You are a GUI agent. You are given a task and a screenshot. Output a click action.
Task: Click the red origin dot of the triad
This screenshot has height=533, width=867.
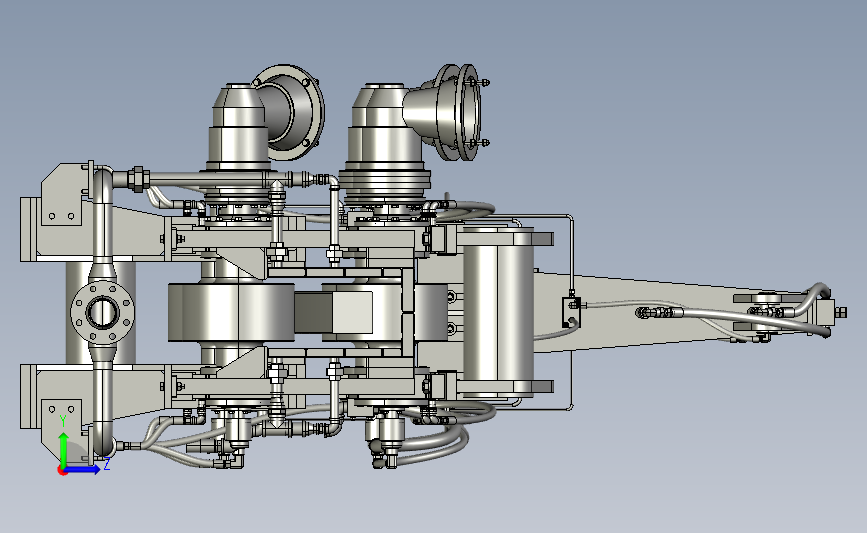62,471
